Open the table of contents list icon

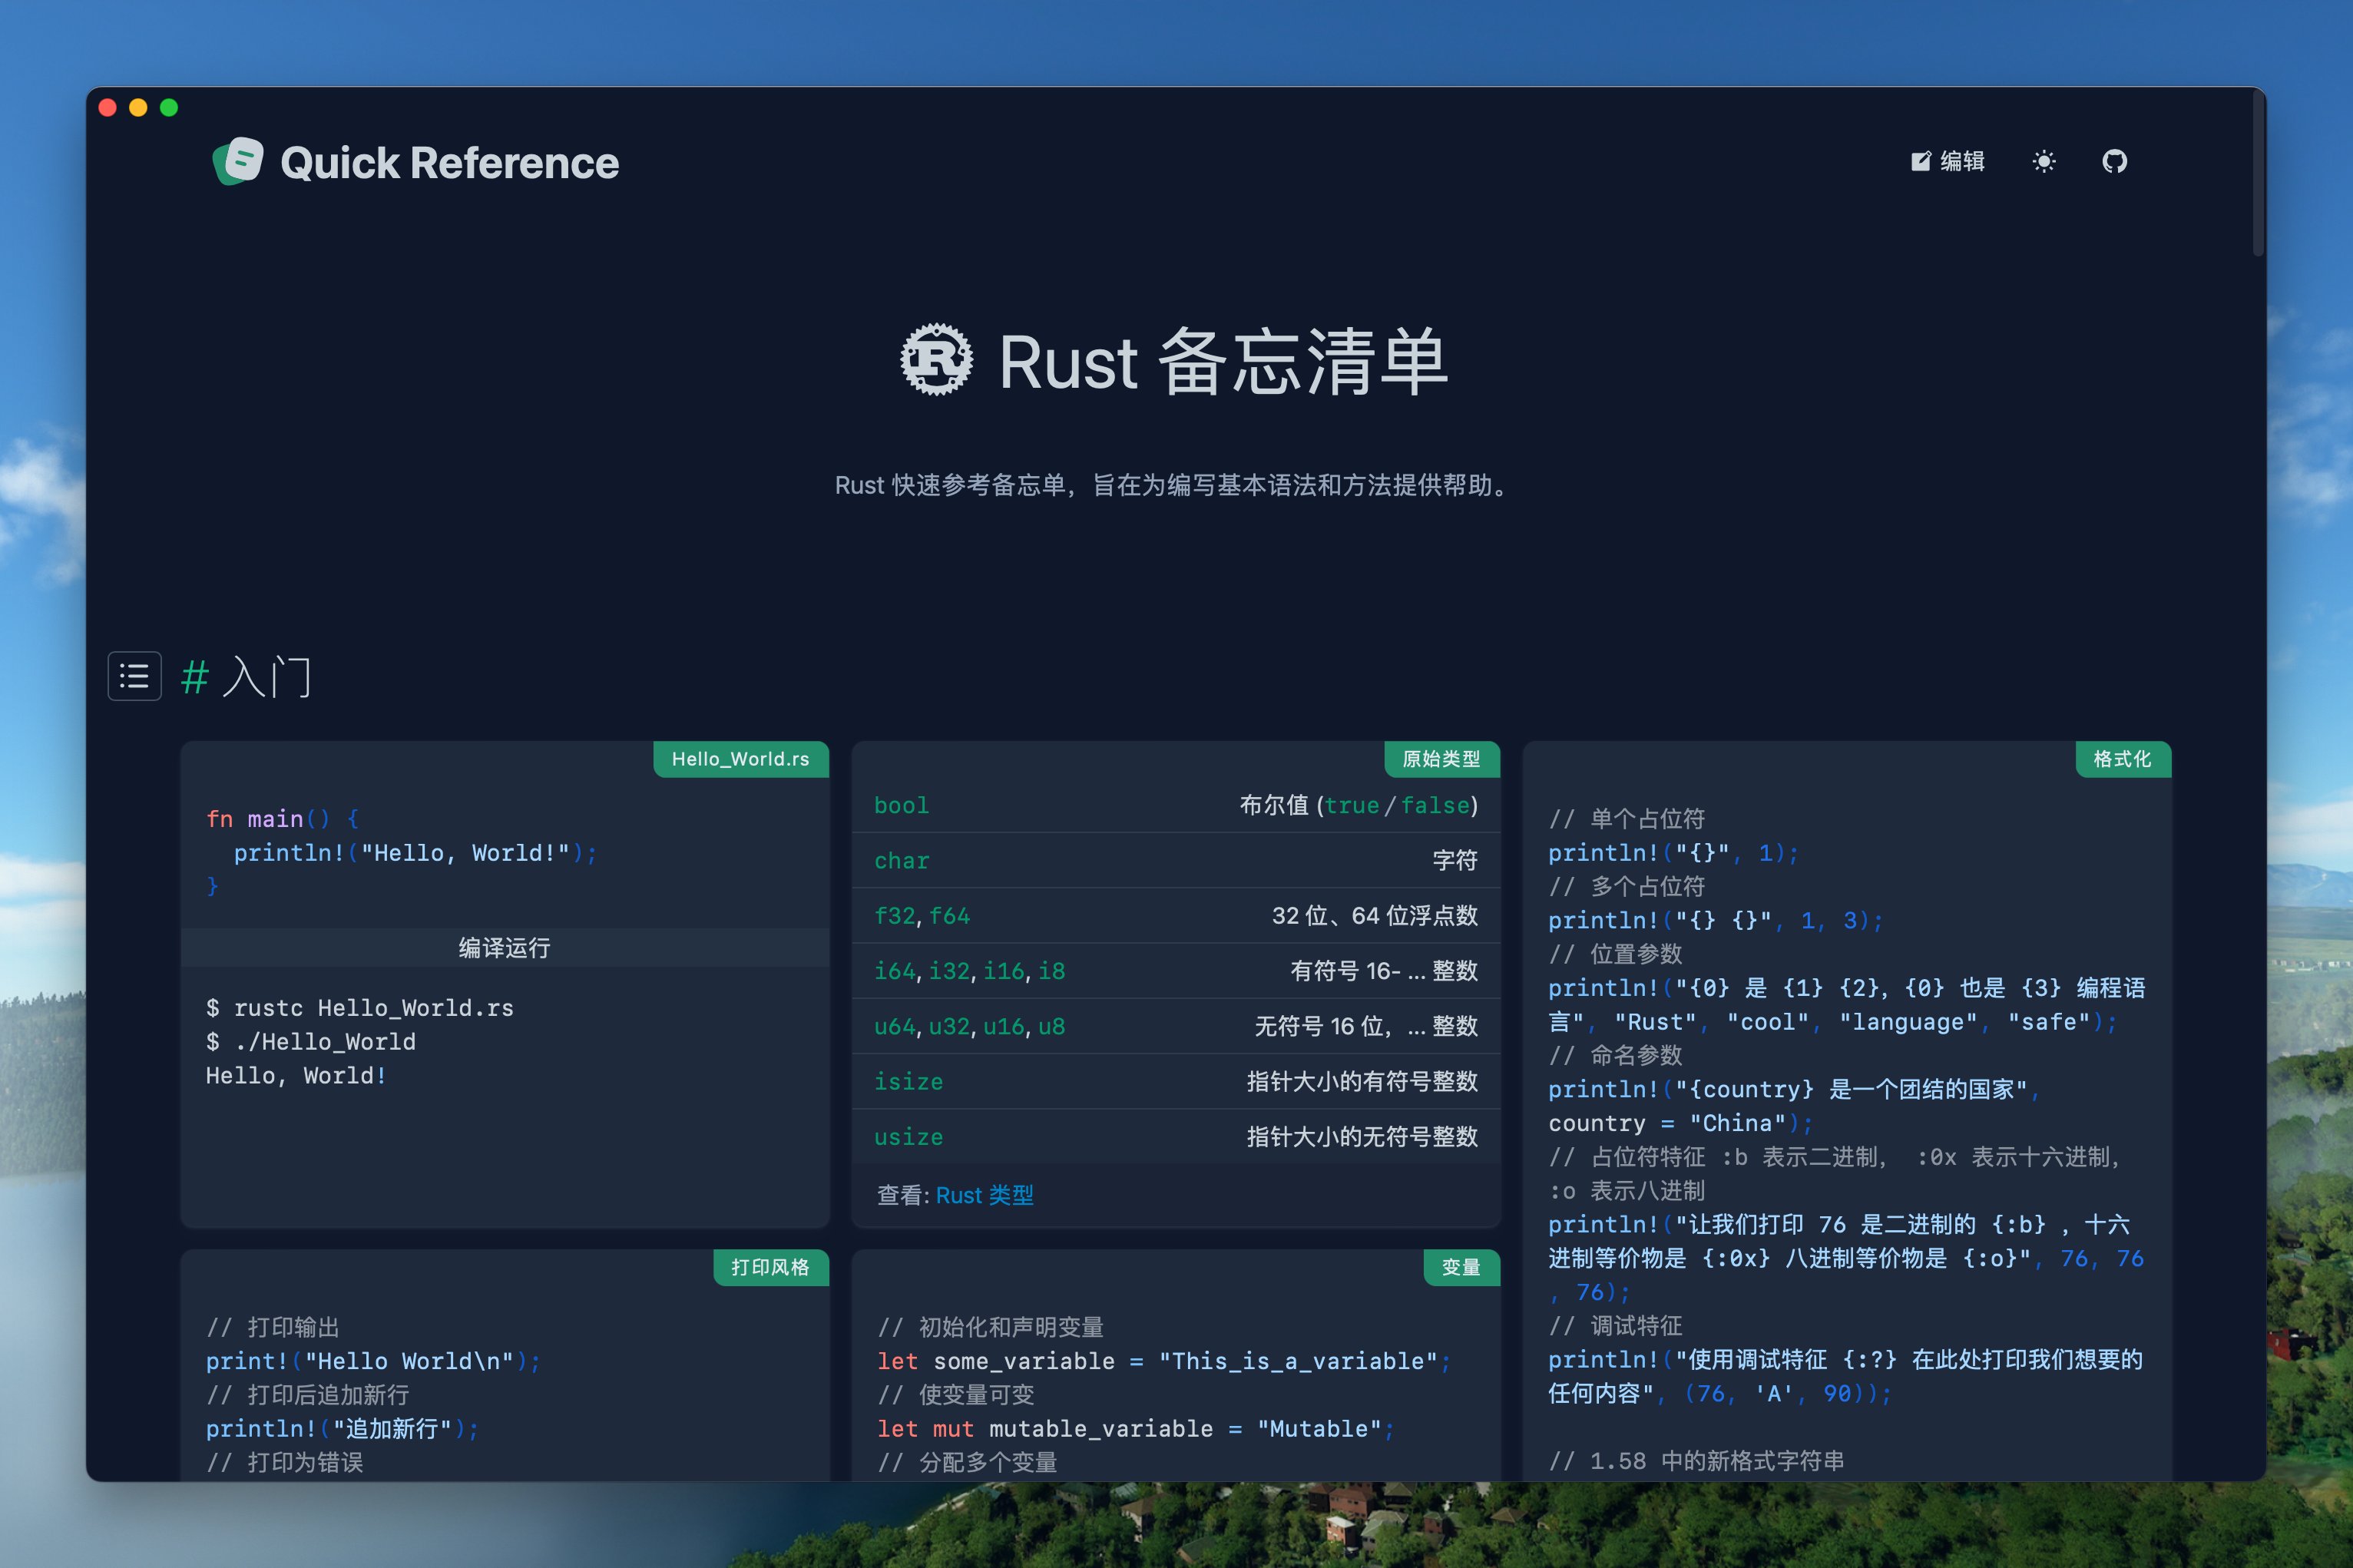[134, 677]
